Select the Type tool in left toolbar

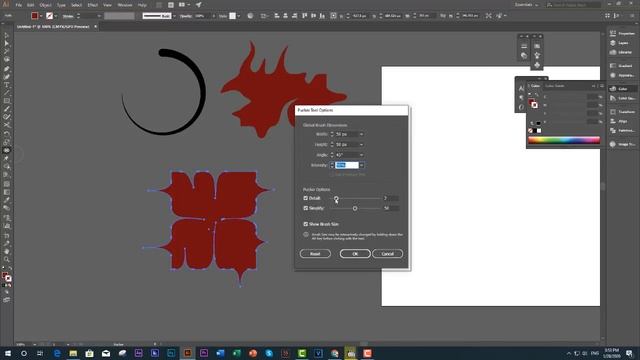(x=7, y=85)
